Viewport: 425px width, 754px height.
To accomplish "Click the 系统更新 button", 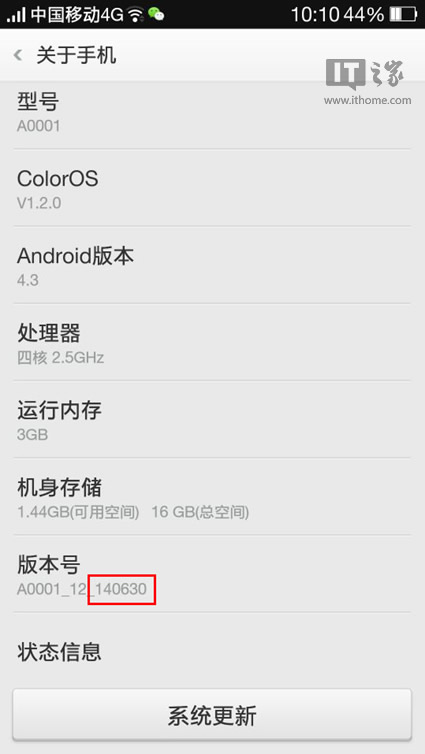I will (212, 715).
